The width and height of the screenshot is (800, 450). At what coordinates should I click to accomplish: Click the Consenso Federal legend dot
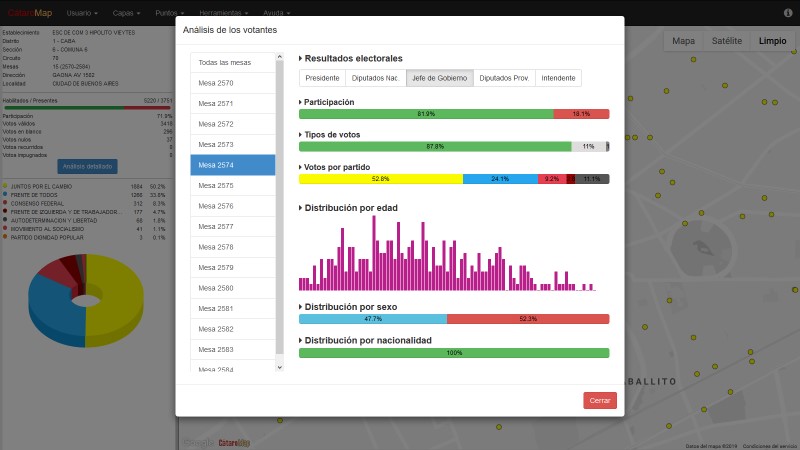click(x=5, y=203)
